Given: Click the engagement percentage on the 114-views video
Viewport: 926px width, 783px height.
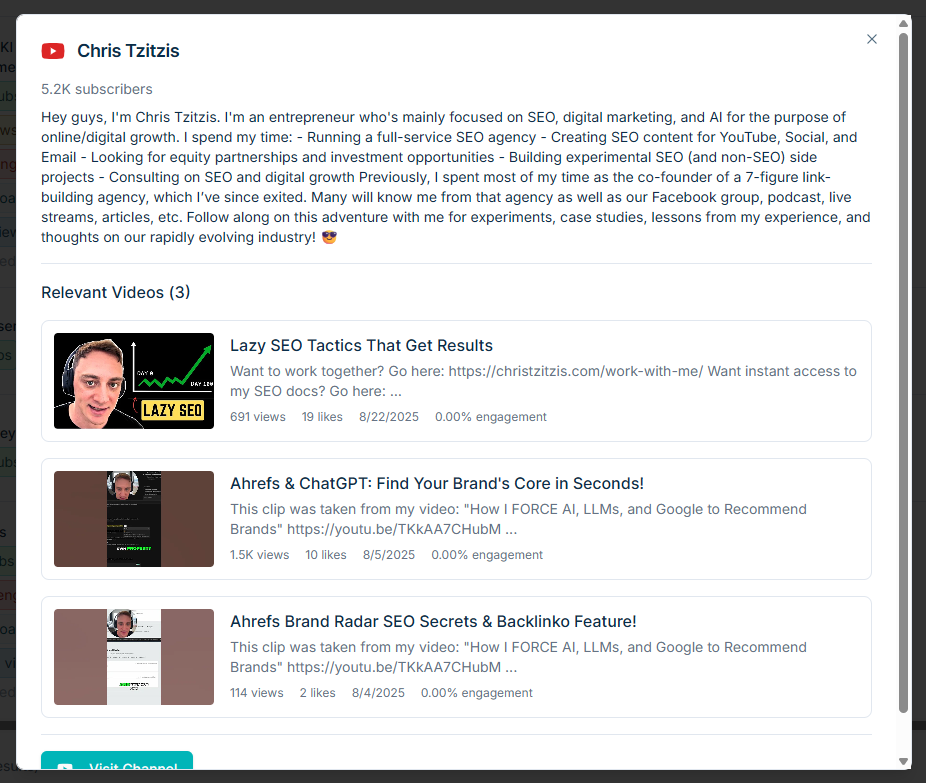Looking at the screenshot, I should click(476, 693).
